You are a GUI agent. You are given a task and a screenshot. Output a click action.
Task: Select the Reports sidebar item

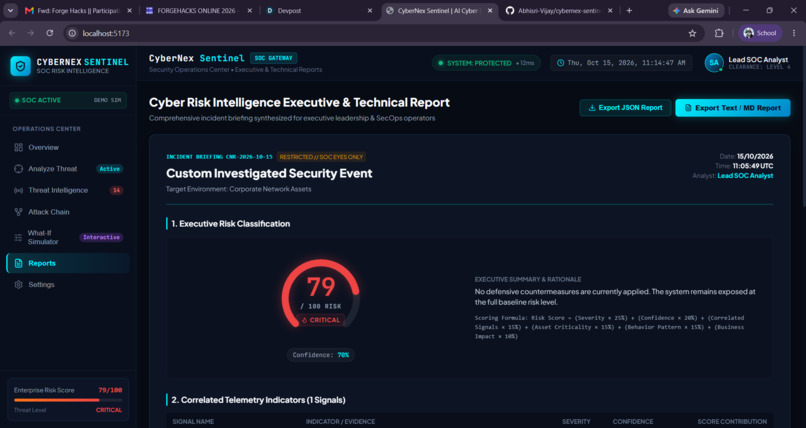pyautogui.click(x=68, y=263)
